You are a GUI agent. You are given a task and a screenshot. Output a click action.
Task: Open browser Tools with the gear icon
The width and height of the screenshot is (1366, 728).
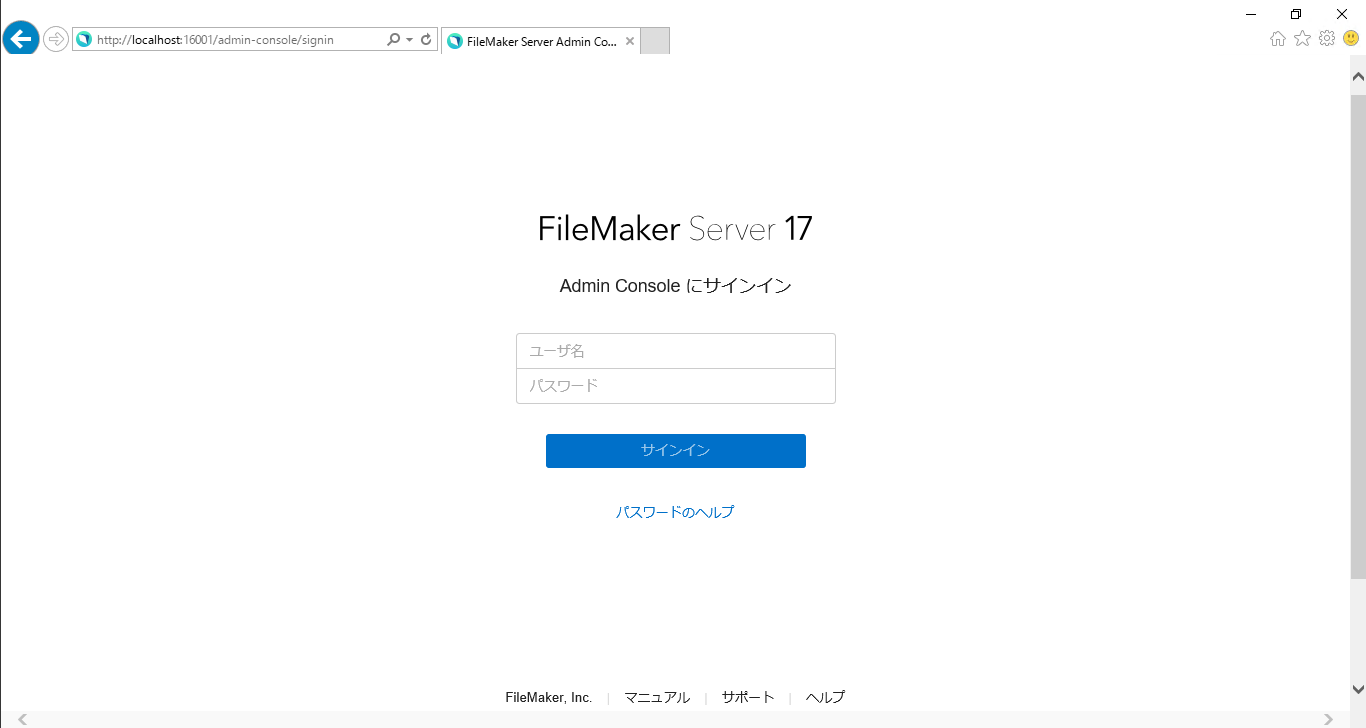(1327, 37)
